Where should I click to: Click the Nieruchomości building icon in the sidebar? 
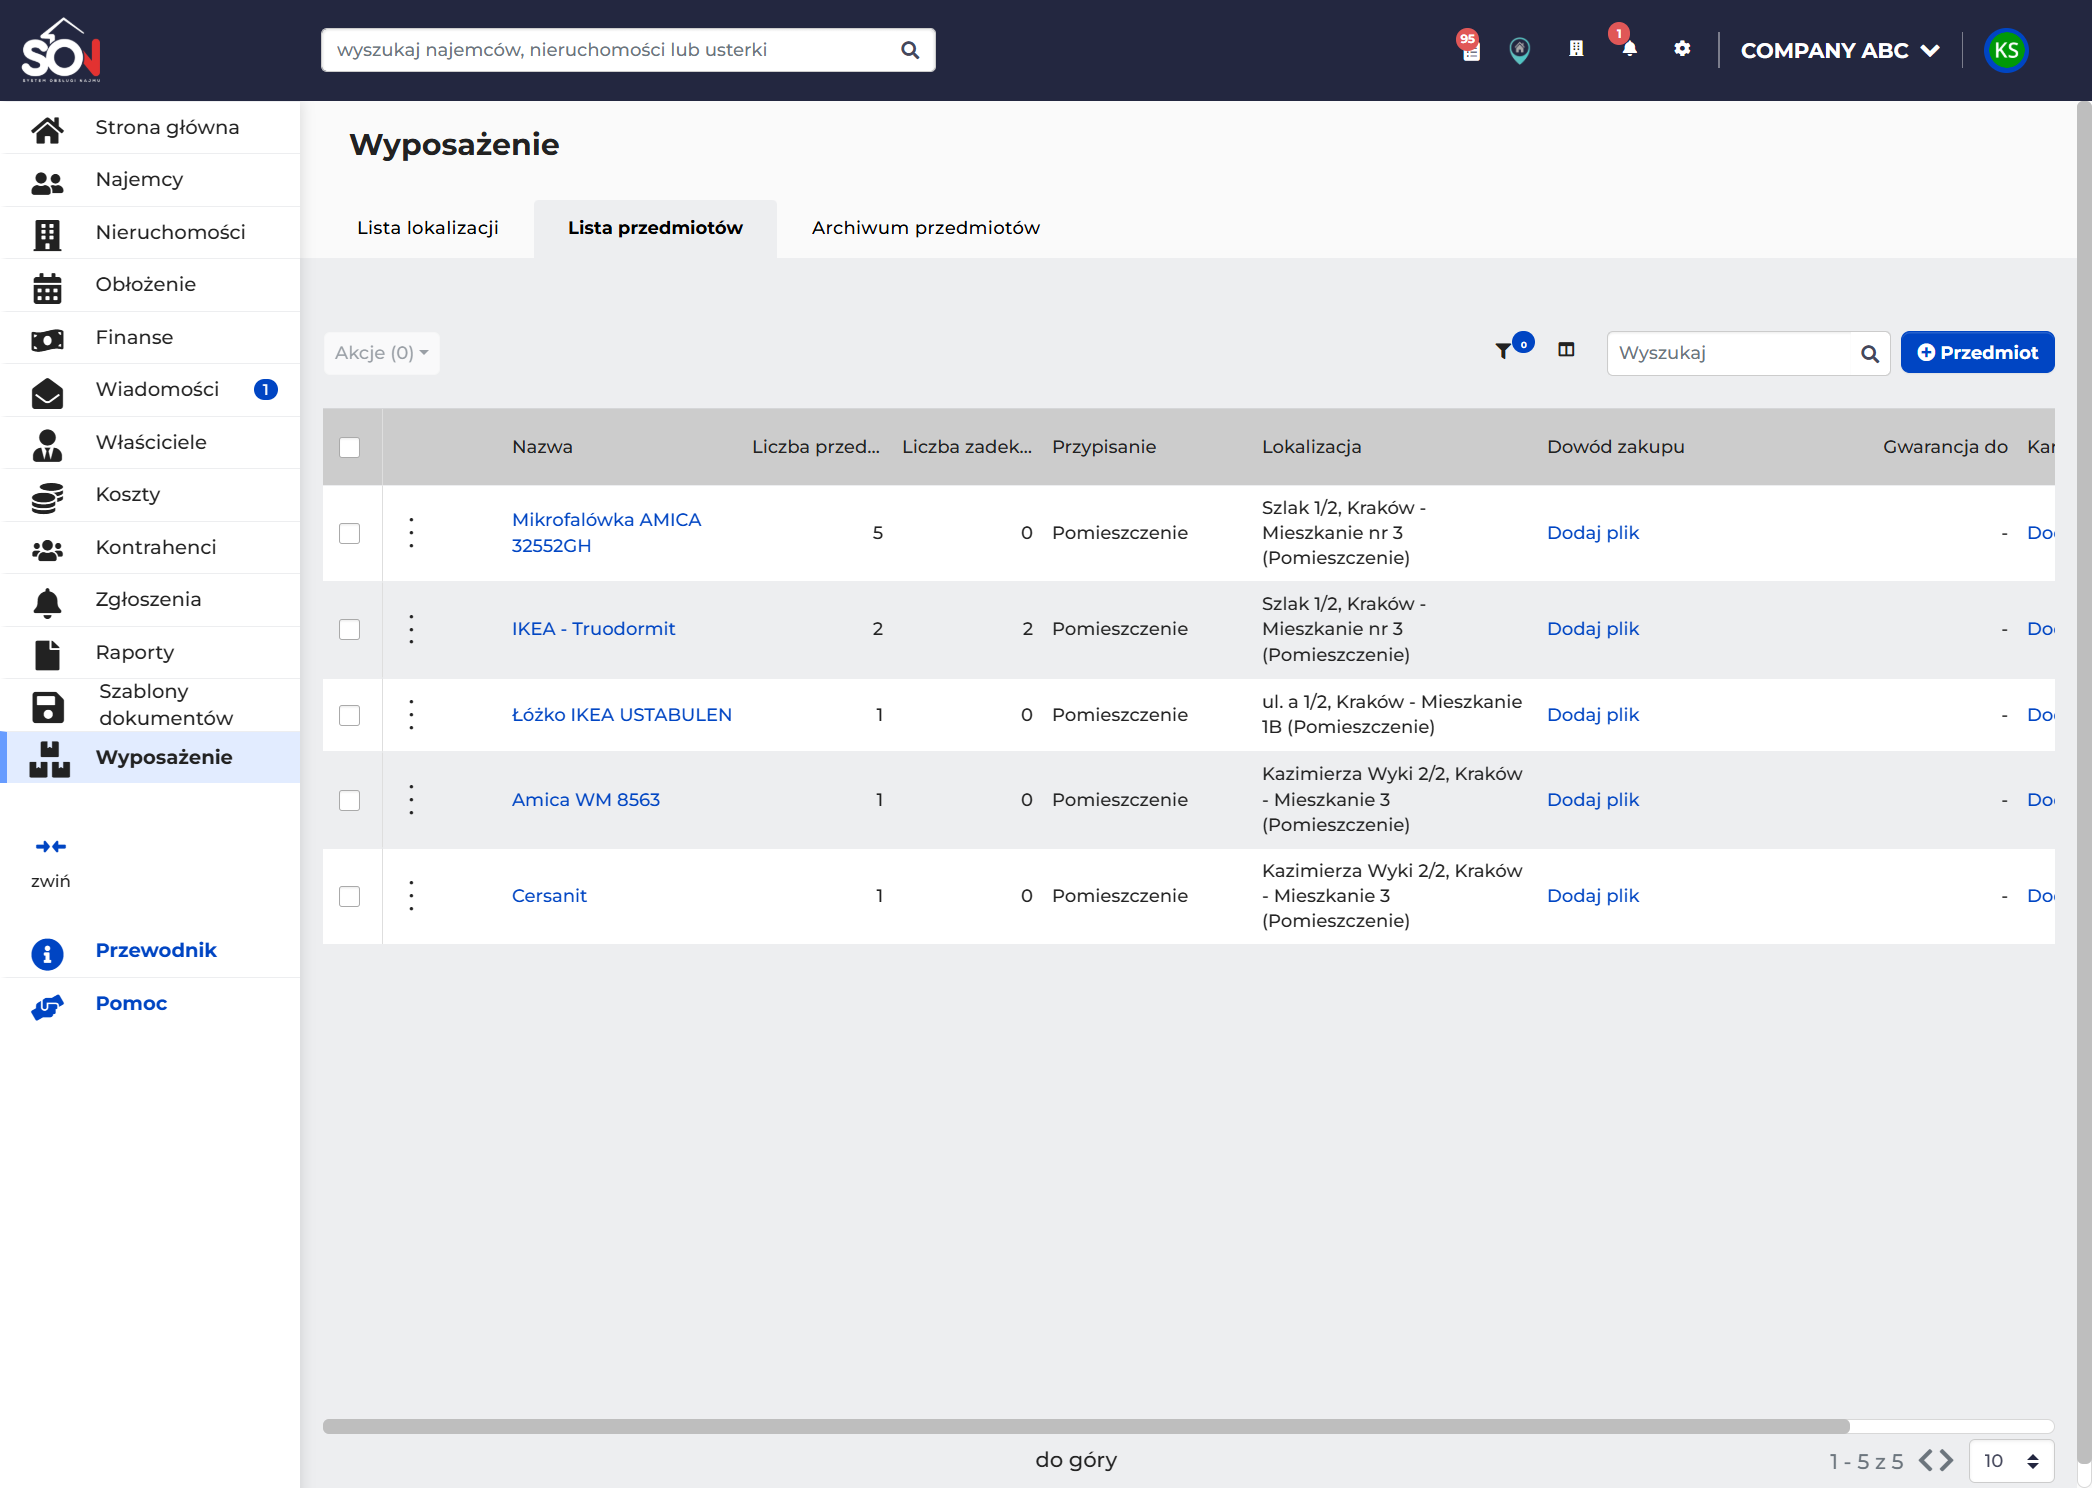point(47,234)
